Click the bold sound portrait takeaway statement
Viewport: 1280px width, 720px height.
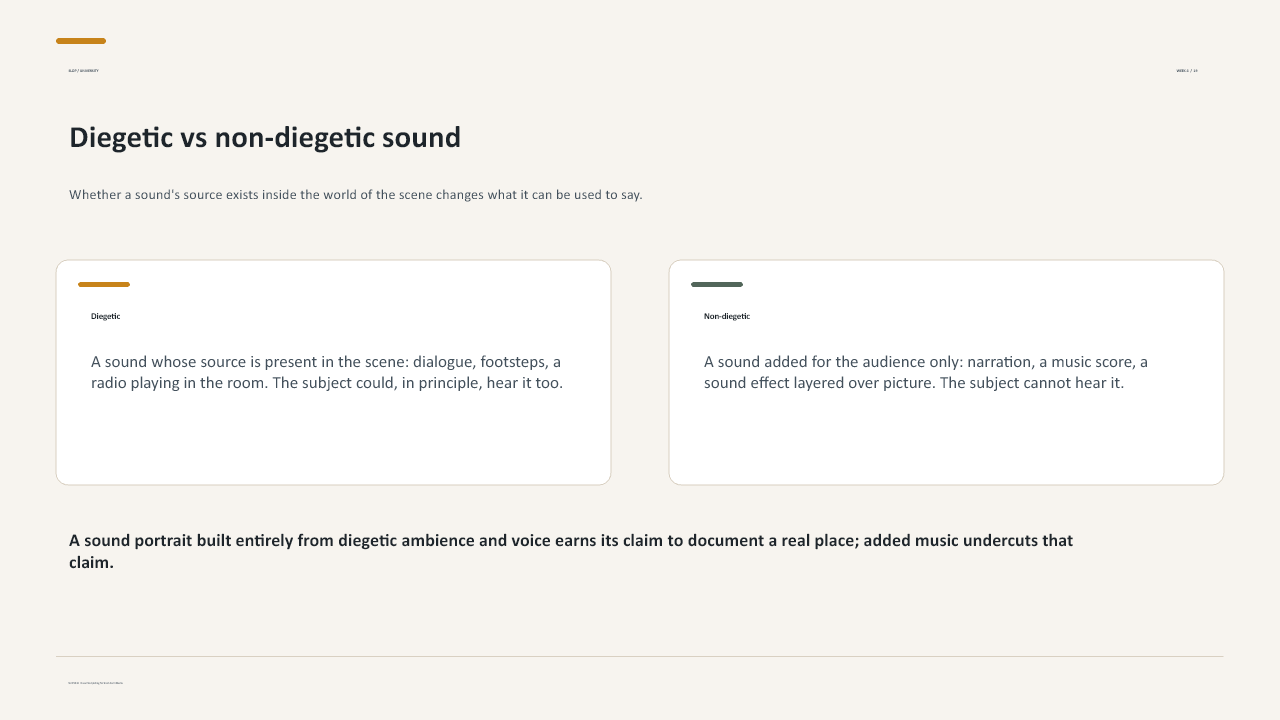pos(571,551)
